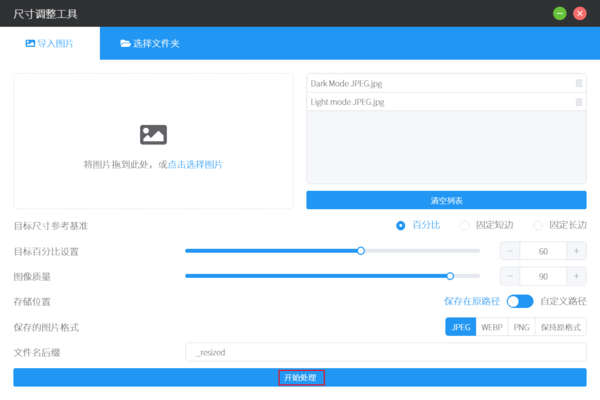
Task: Toggle the storage path switch
Action: (520, 301)
